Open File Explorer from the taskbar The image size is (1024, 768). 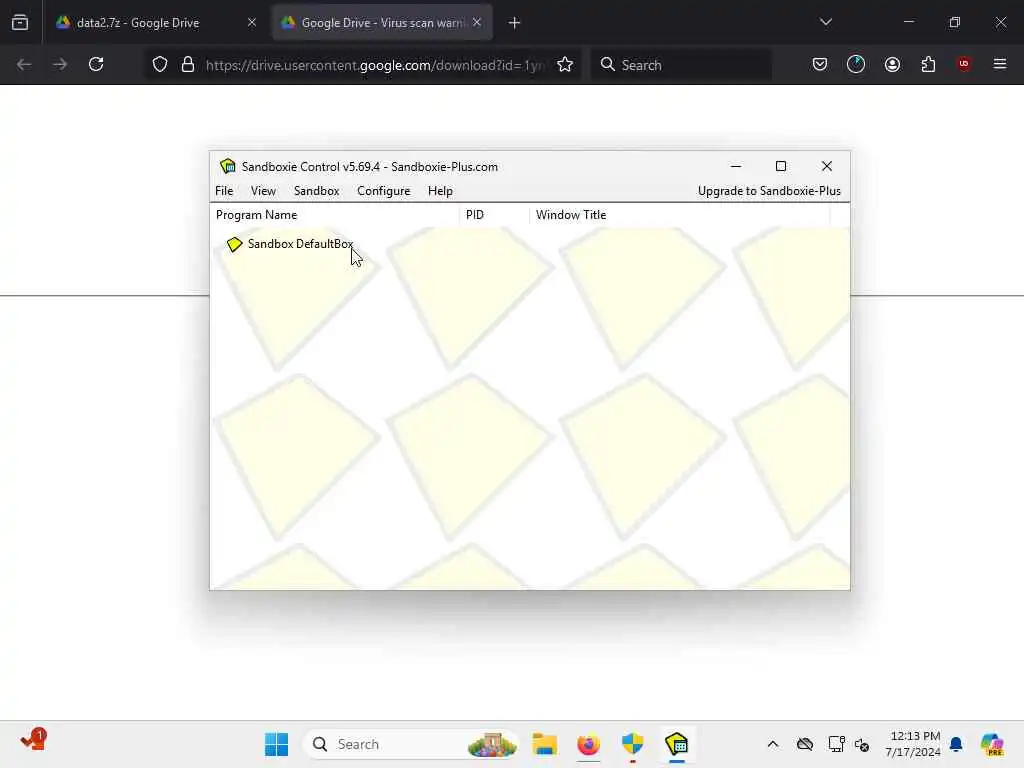pyautogui.click(x=544, y=744)
